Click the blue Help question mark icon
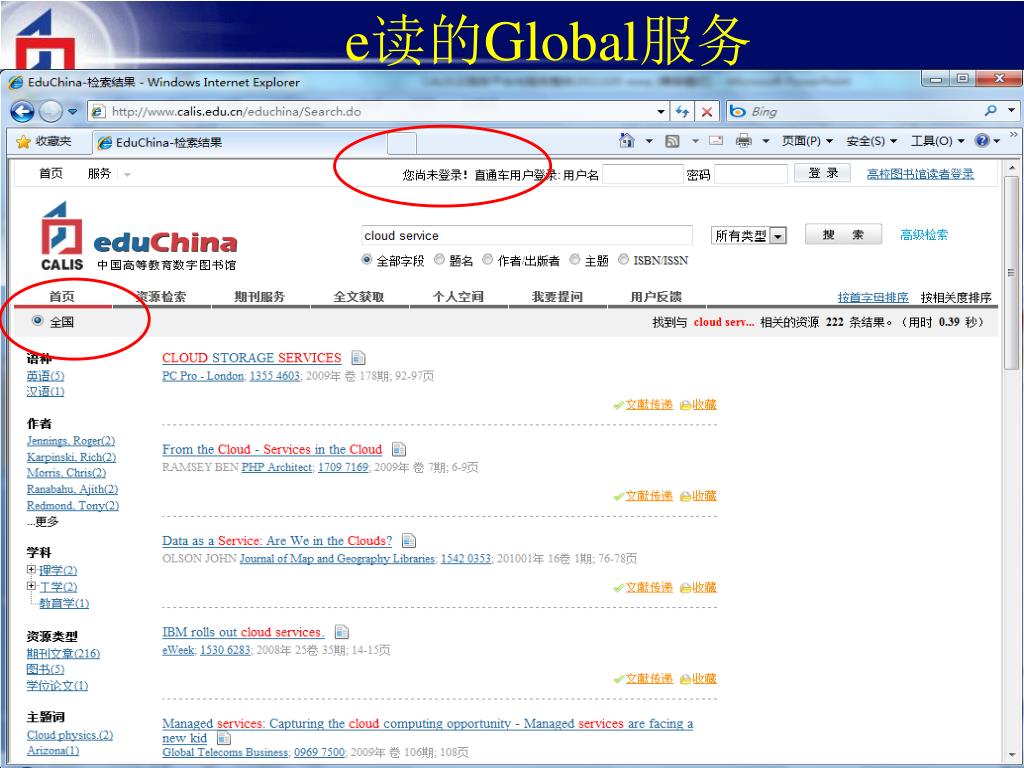1024x768 pixels. point(982,140)
